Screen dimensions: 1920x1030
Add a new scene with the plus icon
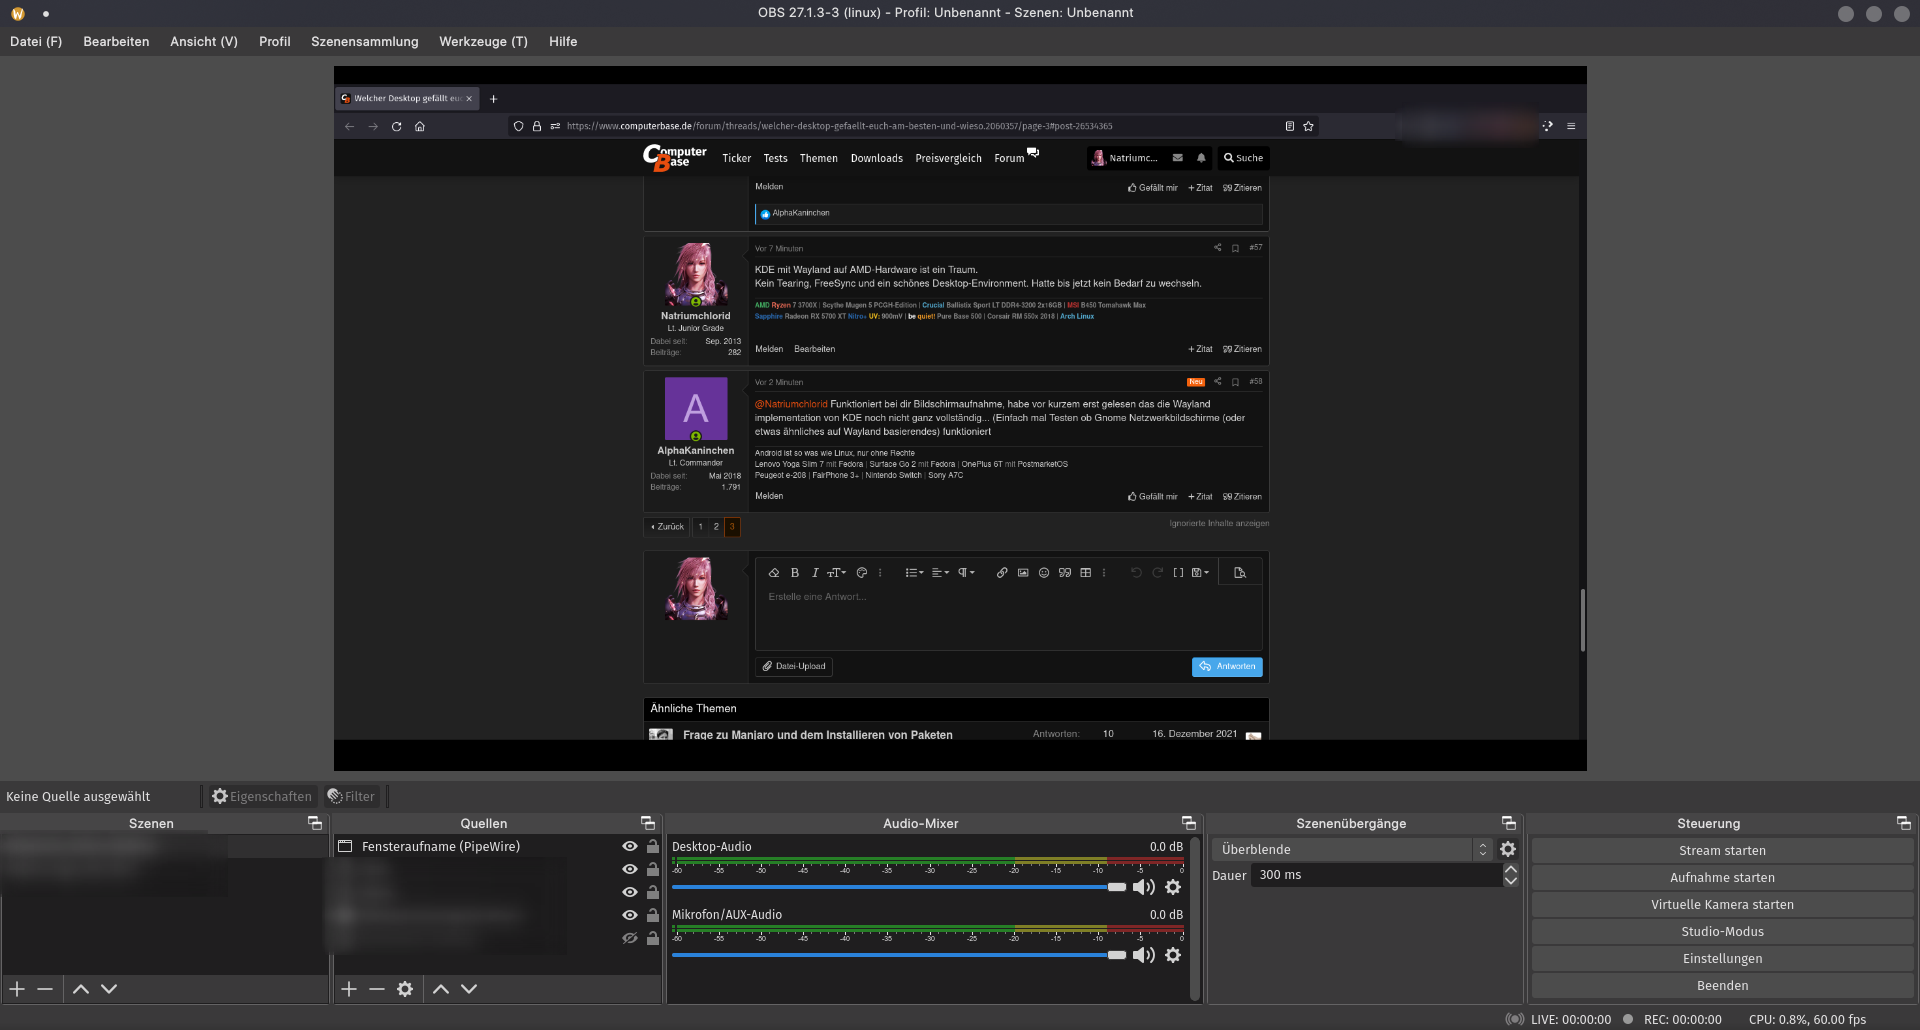[x=17, y=989]
